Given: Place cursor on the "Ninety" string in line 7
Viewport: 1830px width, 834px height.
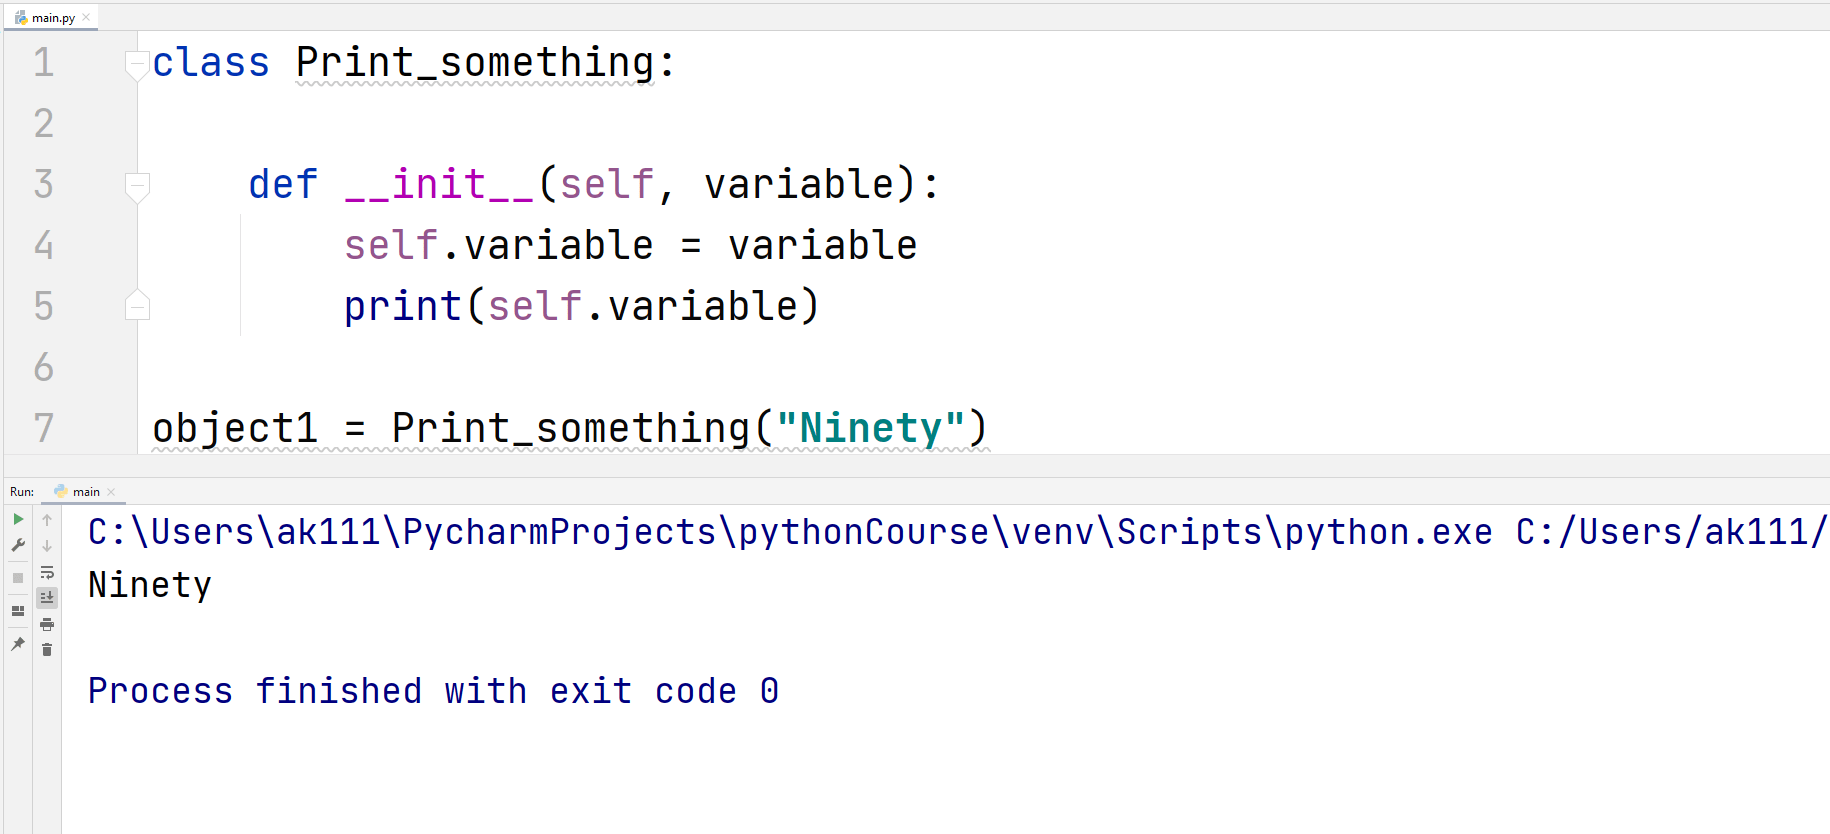Looking at the screenshot, I should [870, 428].
